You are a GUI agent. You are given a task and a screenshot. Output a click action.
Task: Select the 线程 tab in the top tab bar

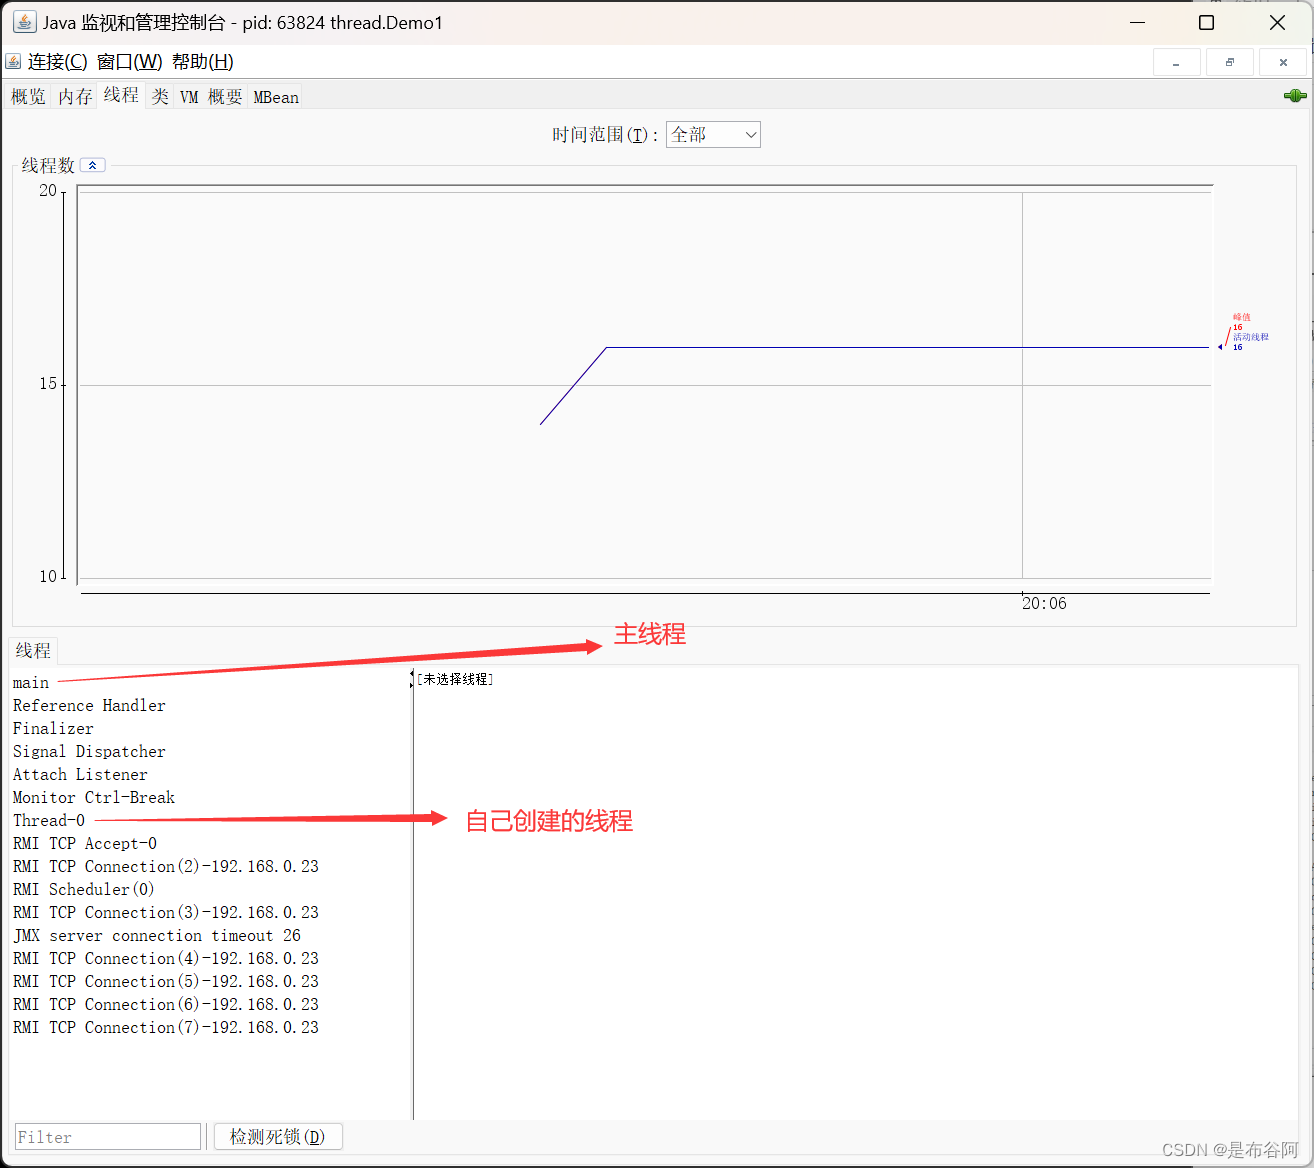(121, 95)
